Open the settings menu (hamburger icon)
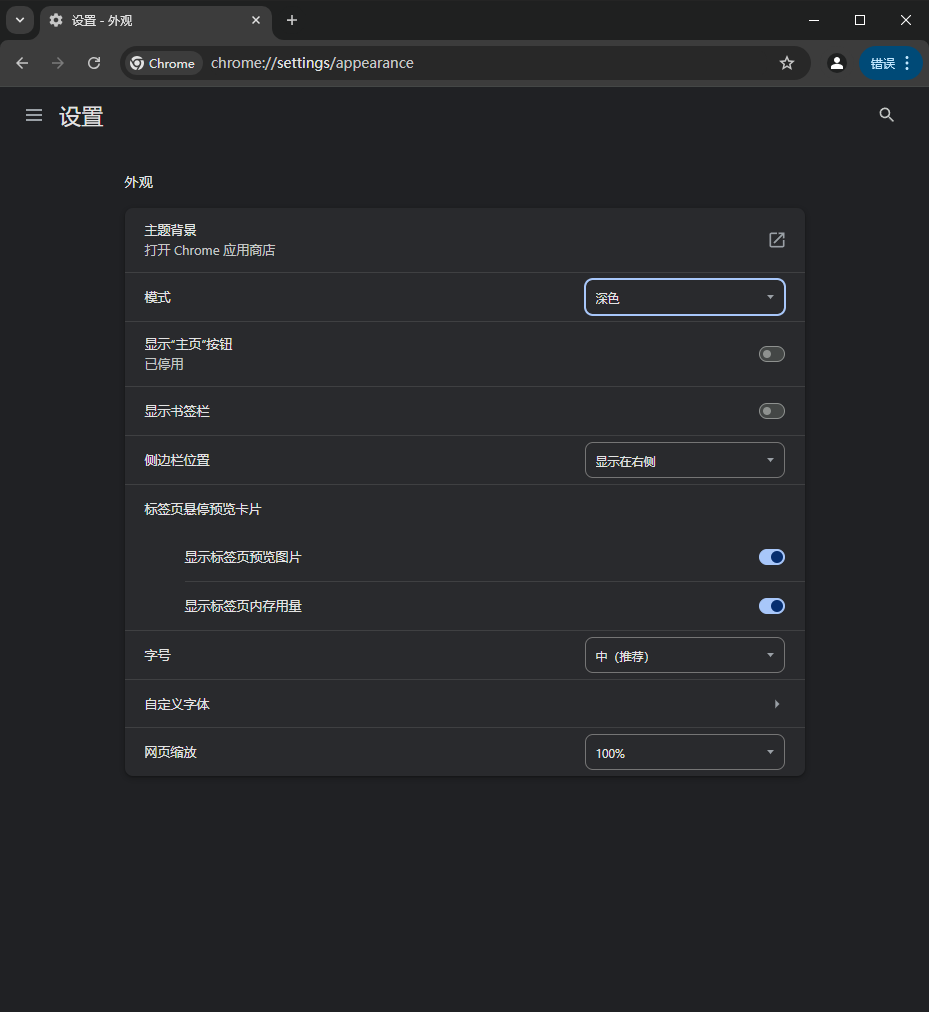Viewport: 929px width, 1012px height. (33, 115)
